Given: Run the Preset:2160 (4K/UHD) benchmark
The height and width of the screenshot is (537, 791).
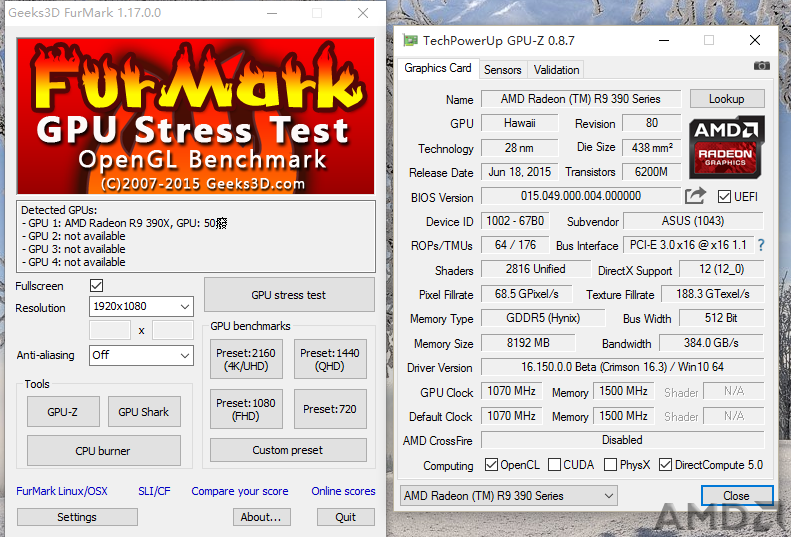Looking at the screenshot, I should 246,359.
